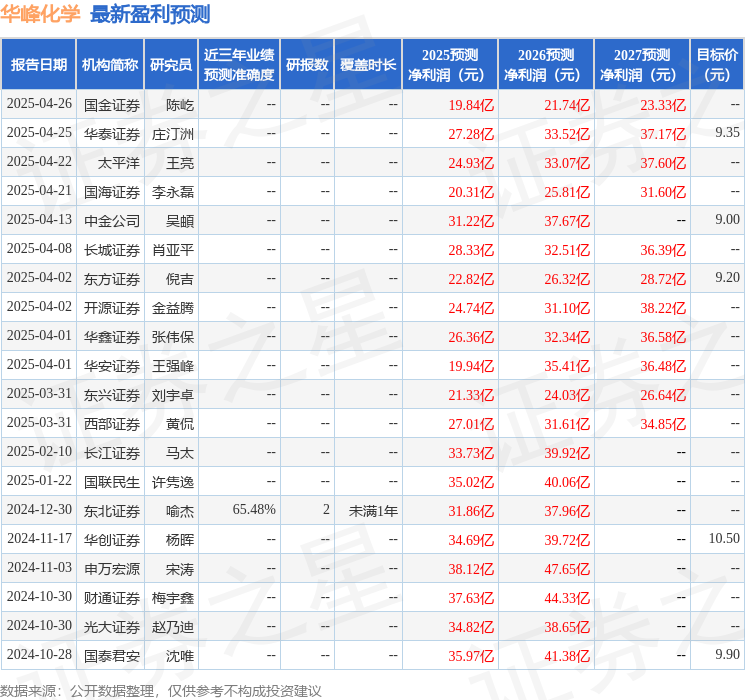Viewport: 745px width, 700px height.
Task: Select the 光大证券 institution cell
Action: pyautogui.click(x=112, y=627)
